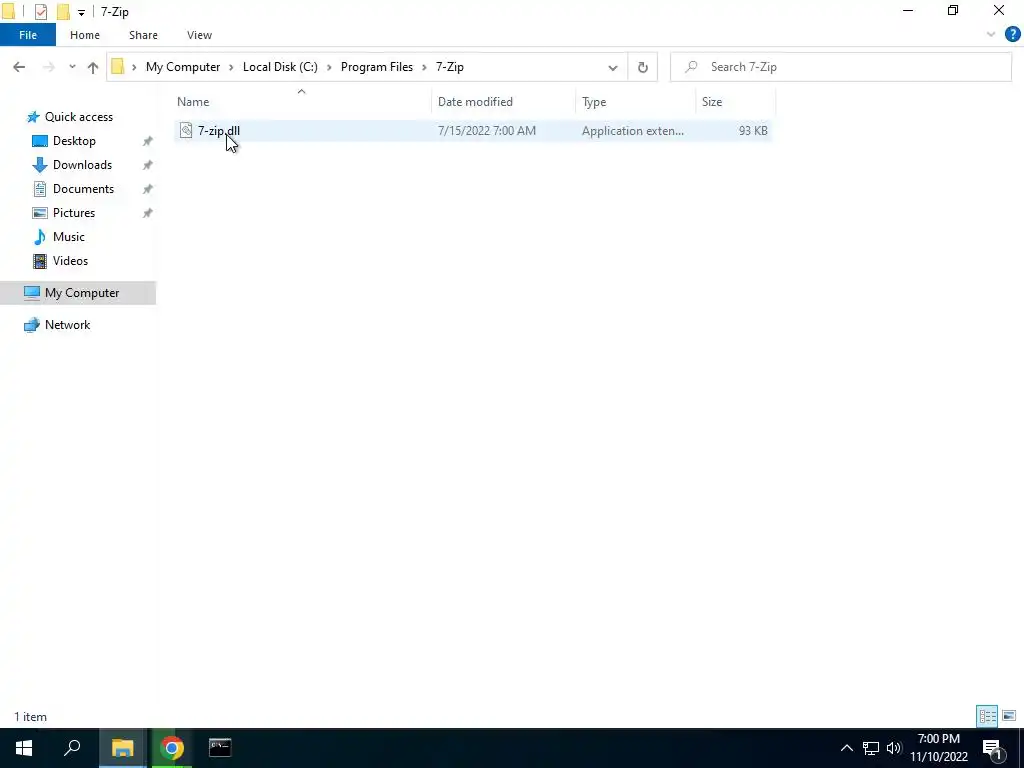Click Properties quick access toolbar icon
This screenshot has width=1024, height=768.
(40, 12)
